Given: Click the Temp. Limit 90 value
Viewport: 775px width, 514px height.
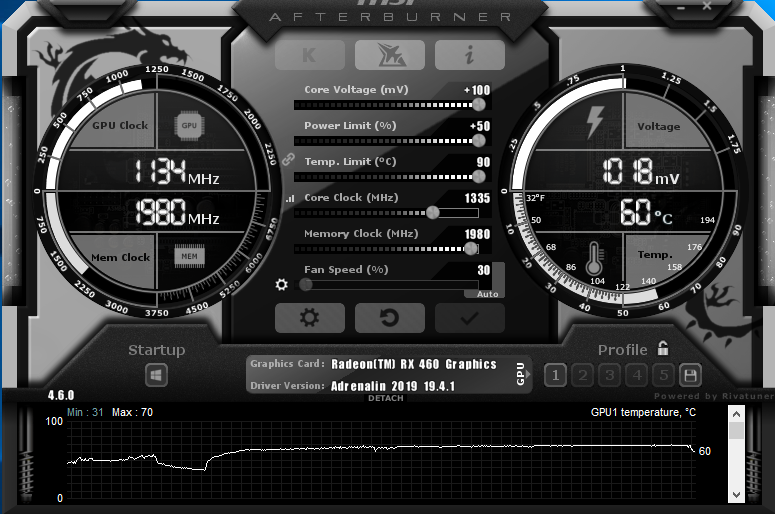Looking at the screenshot, I should (x=483, y=162).
